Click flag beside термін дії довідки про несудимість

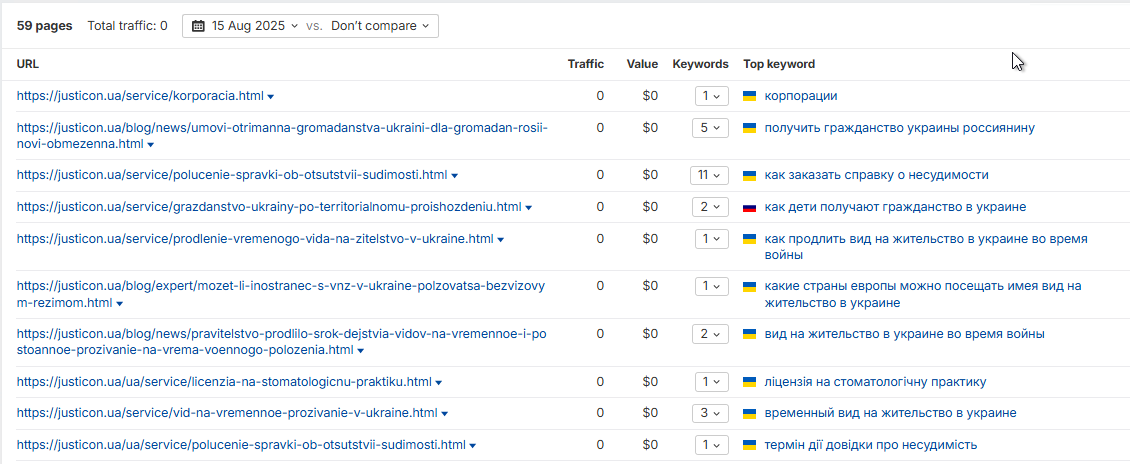click(749, 445)
